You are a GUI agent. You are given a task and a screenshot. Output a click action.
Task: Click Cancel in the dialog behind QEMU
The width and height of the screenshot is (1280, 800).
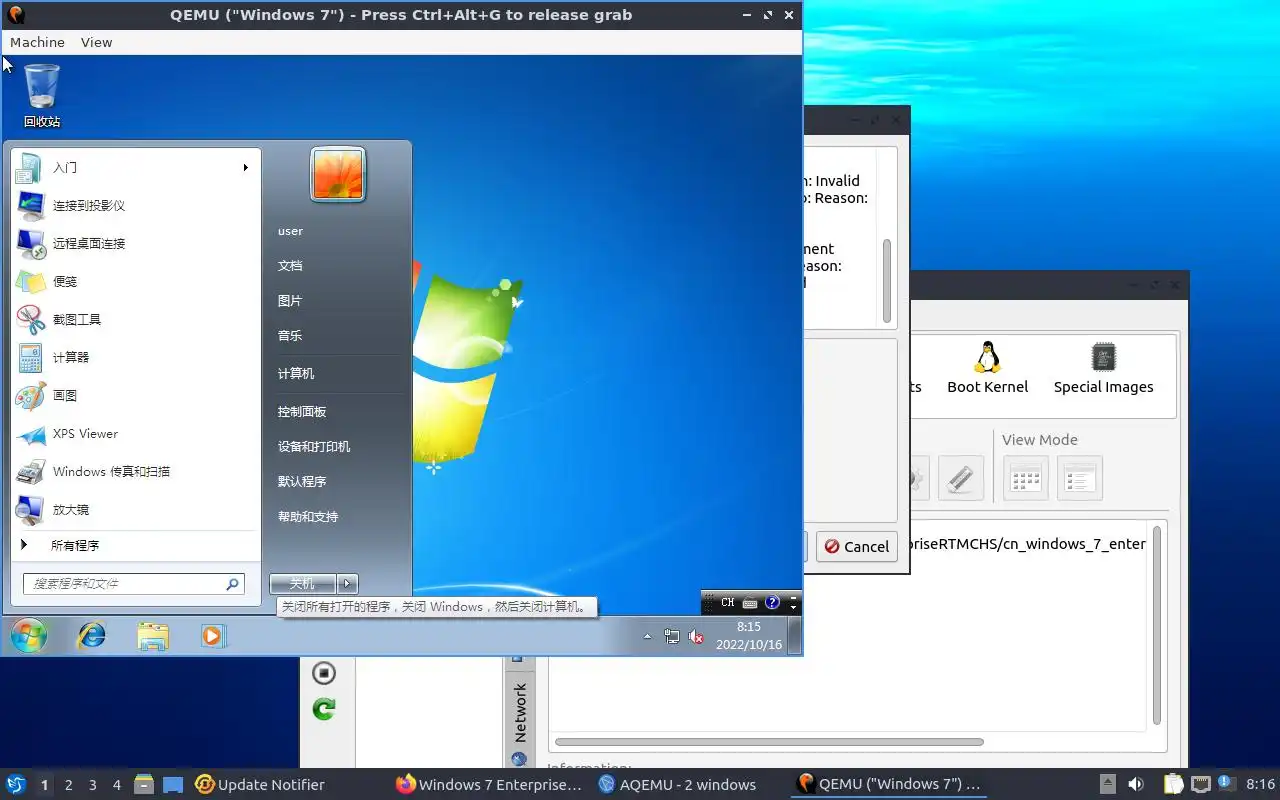(856, 546)
